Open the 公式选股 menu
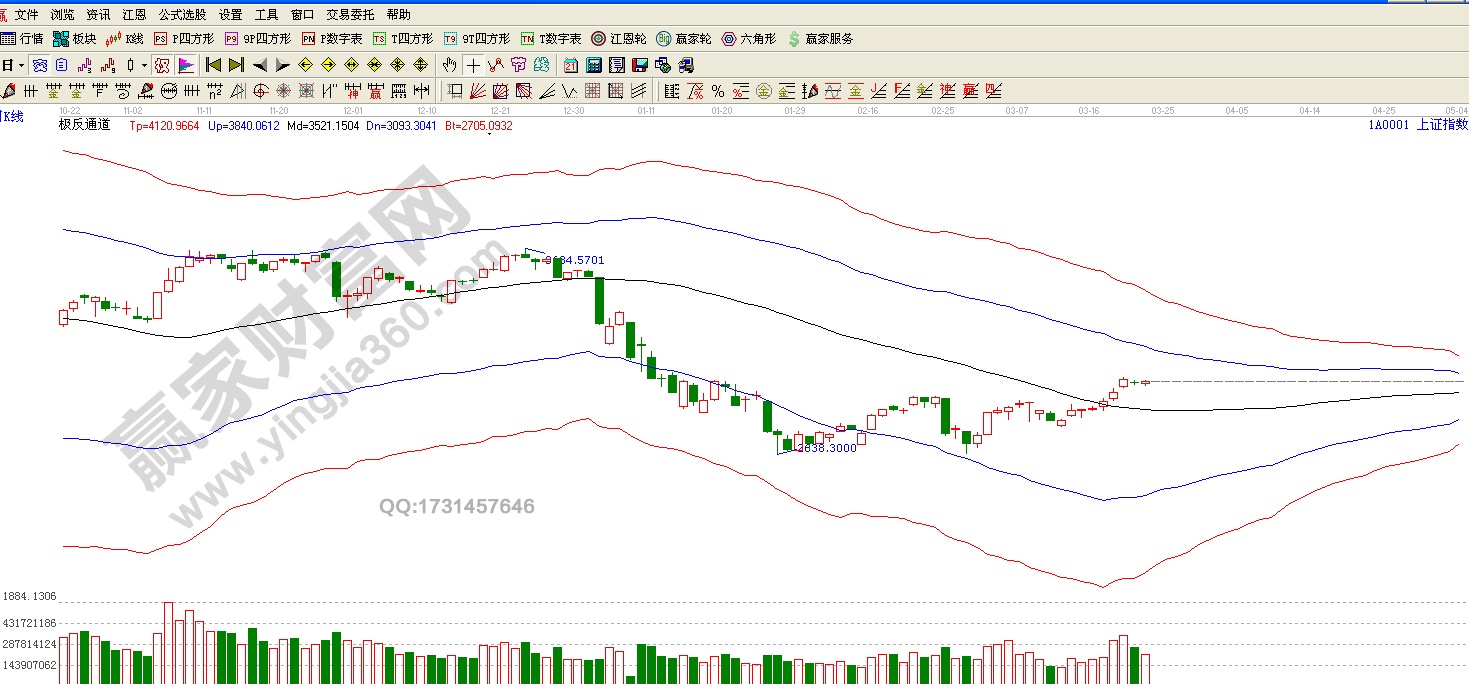This screenshot has height=684, width=1469. (182, 15)
